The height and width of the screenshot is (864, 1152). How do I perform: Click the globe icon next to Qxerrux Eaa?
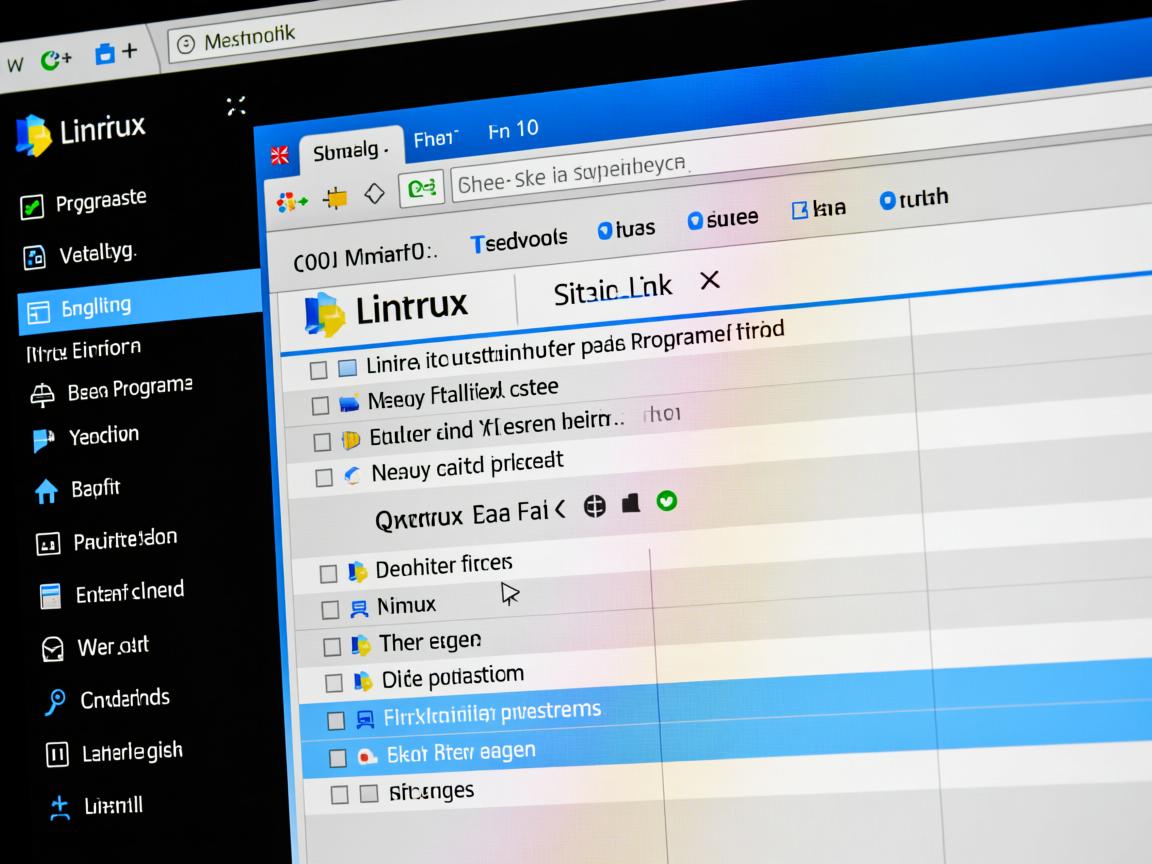595,507
